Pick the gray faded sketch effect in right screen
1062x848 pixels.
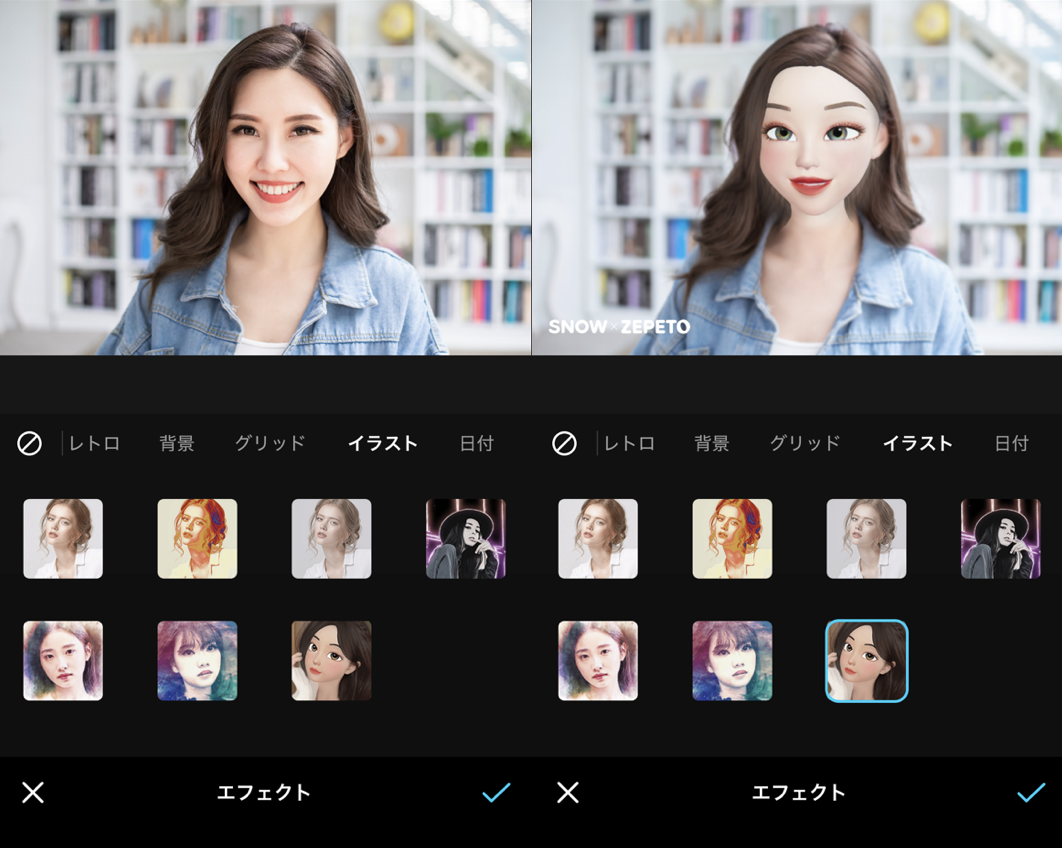(866, 539)
